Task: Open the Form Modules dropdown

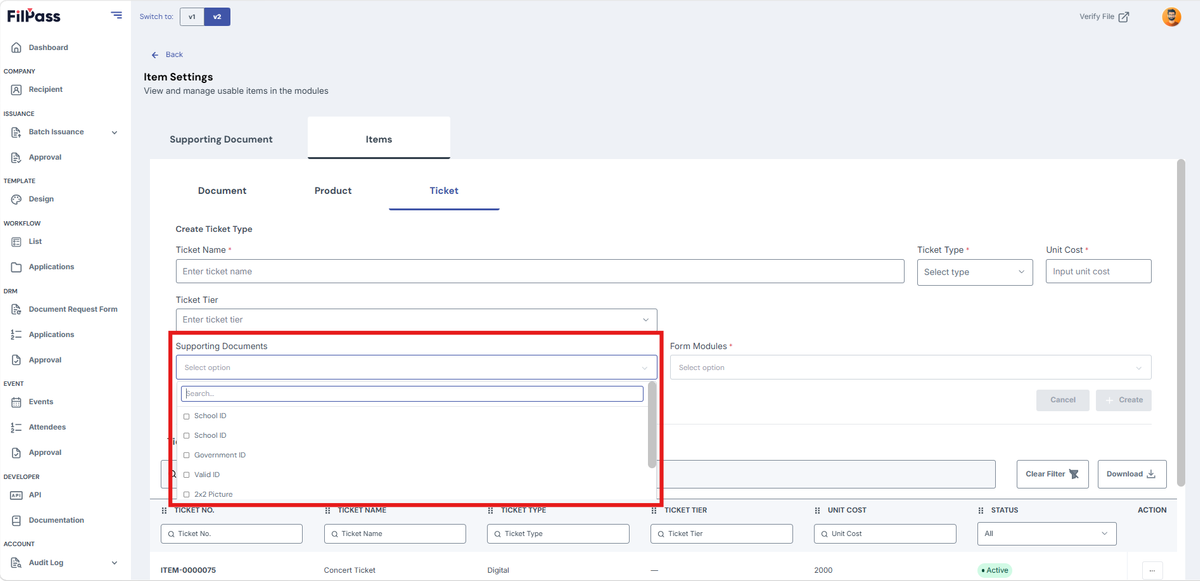Action: pos(910,367)
